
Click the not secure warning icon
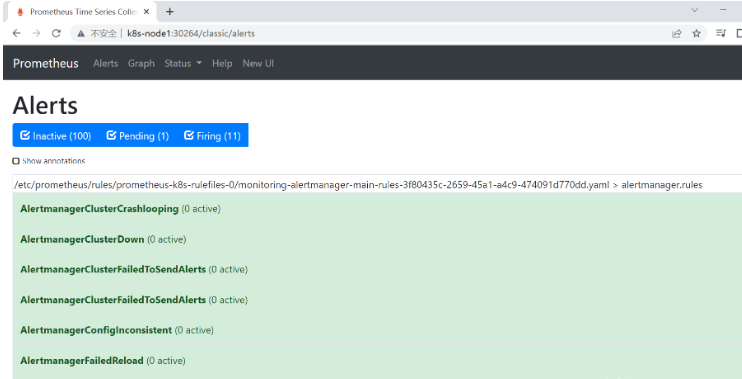[x=81, y=34]
